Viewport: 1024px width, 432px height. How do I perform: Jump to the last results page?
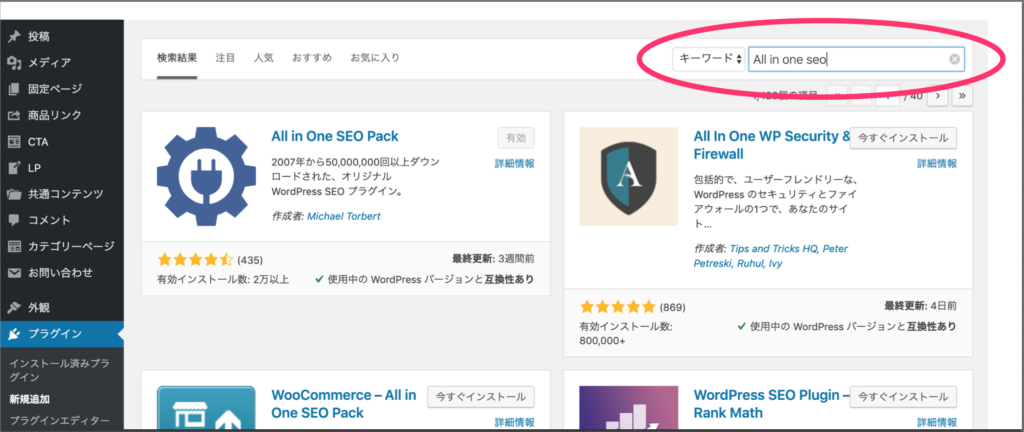[x=963, y=96]
